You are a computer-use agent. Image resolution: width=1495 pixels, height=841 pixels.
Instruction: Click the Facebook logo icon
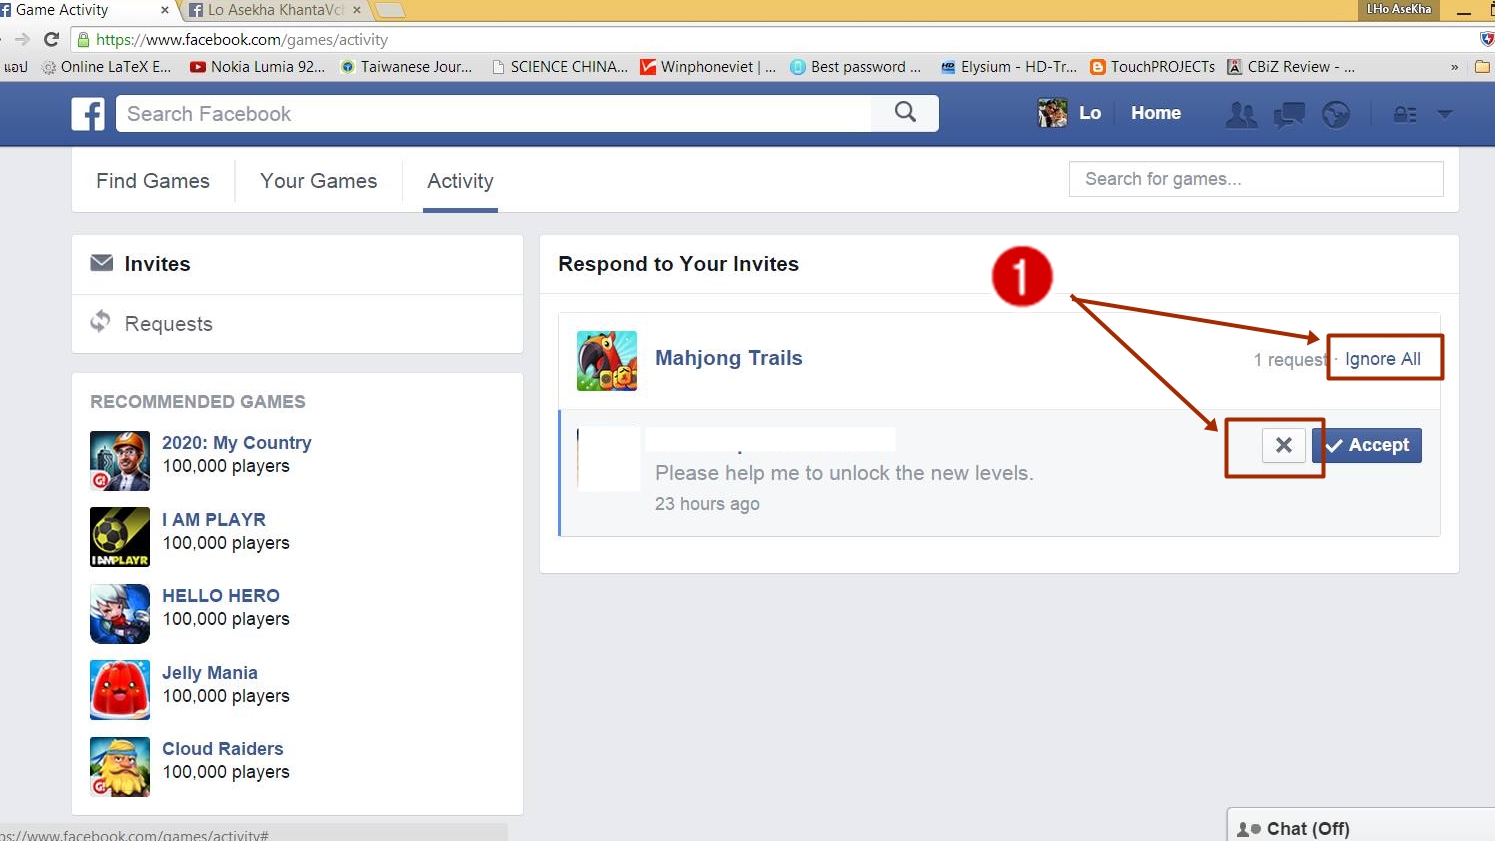coord(88,114)
